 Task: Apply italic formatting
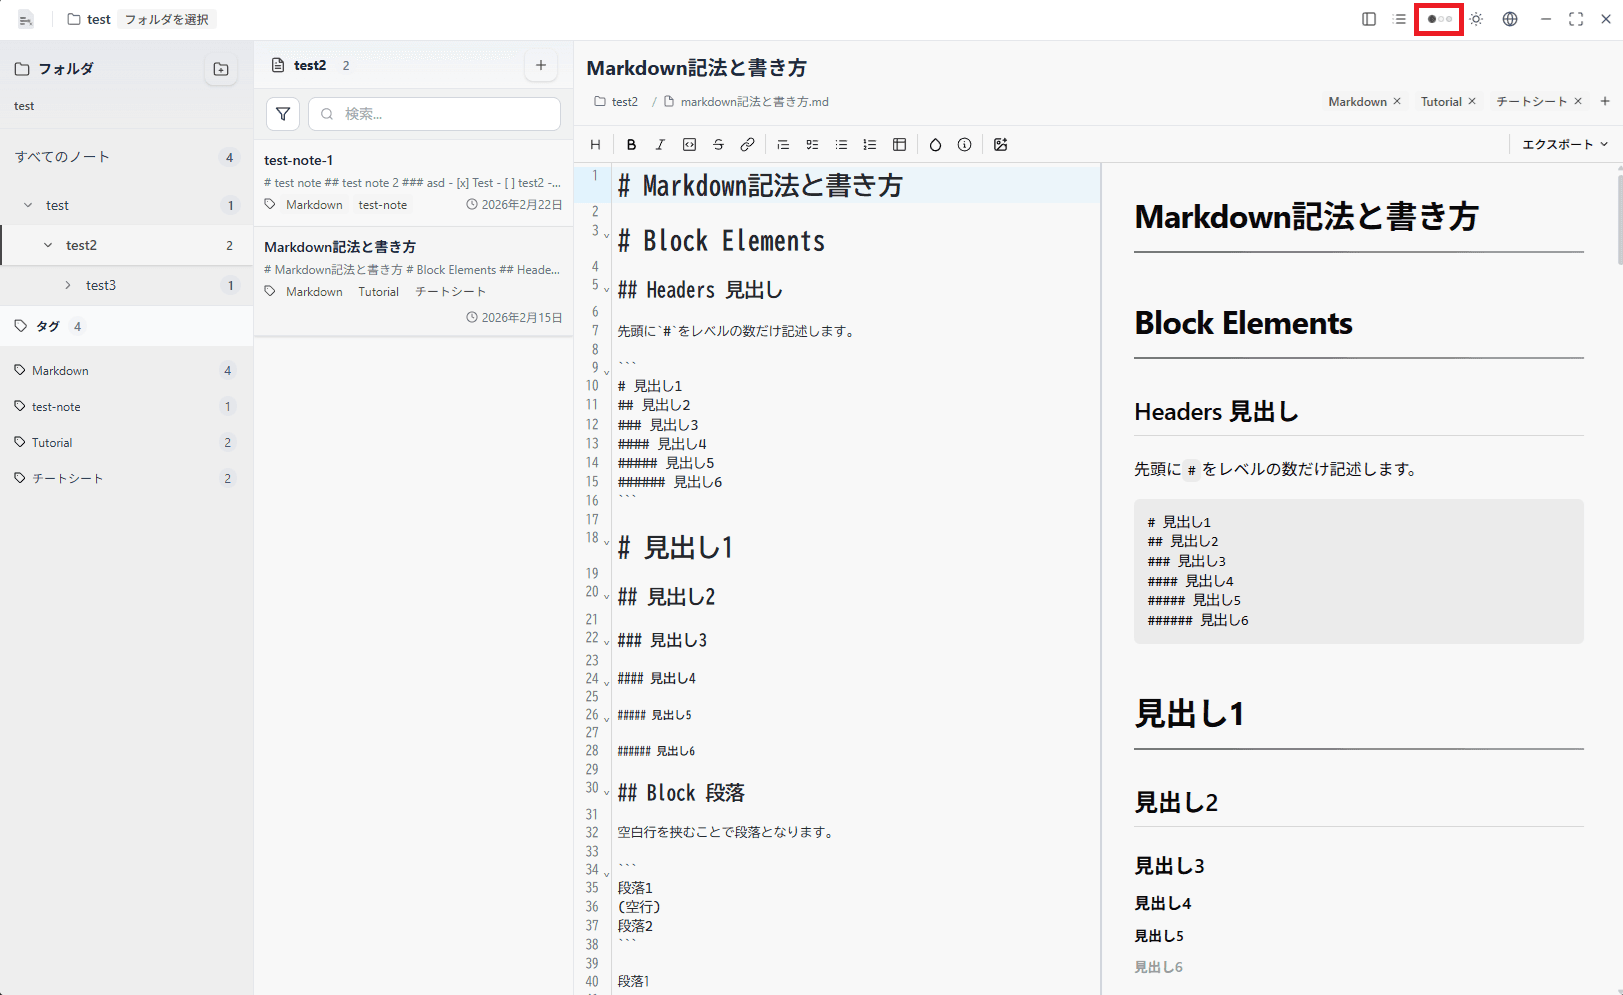(660, 144)
